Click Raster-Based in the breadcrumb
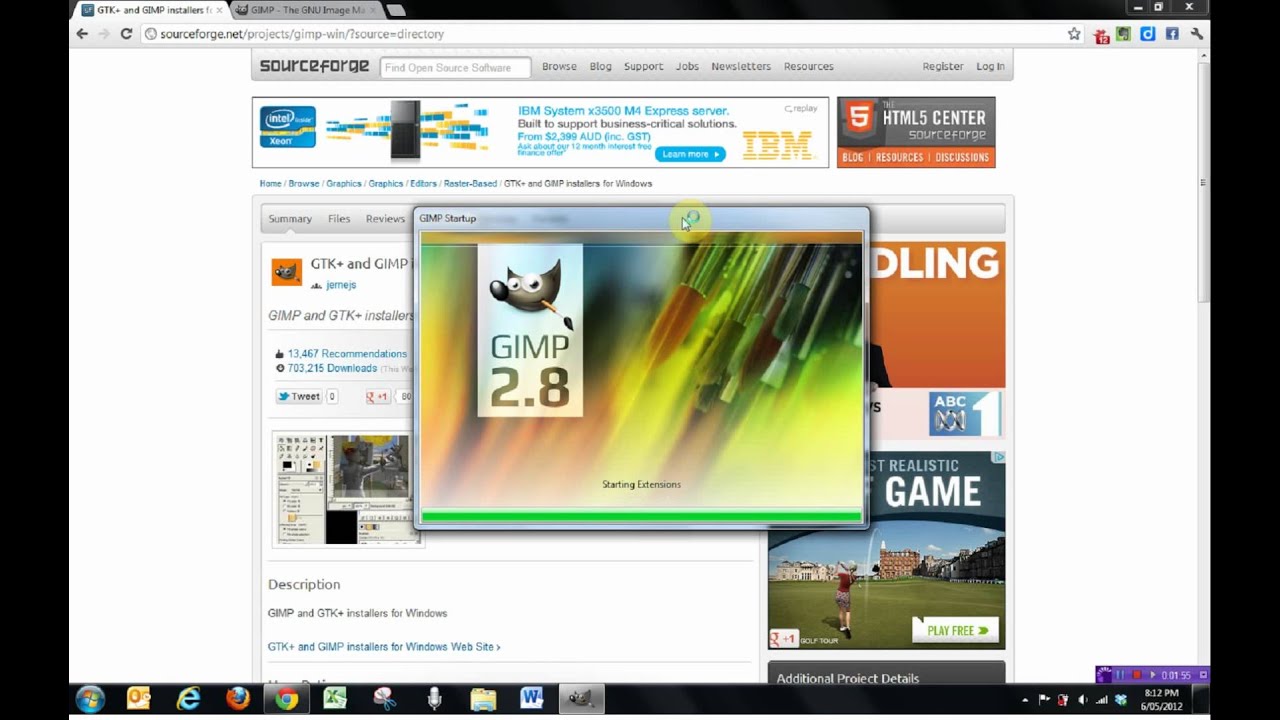The image size is (1280, 720). (x=470, y=184)
